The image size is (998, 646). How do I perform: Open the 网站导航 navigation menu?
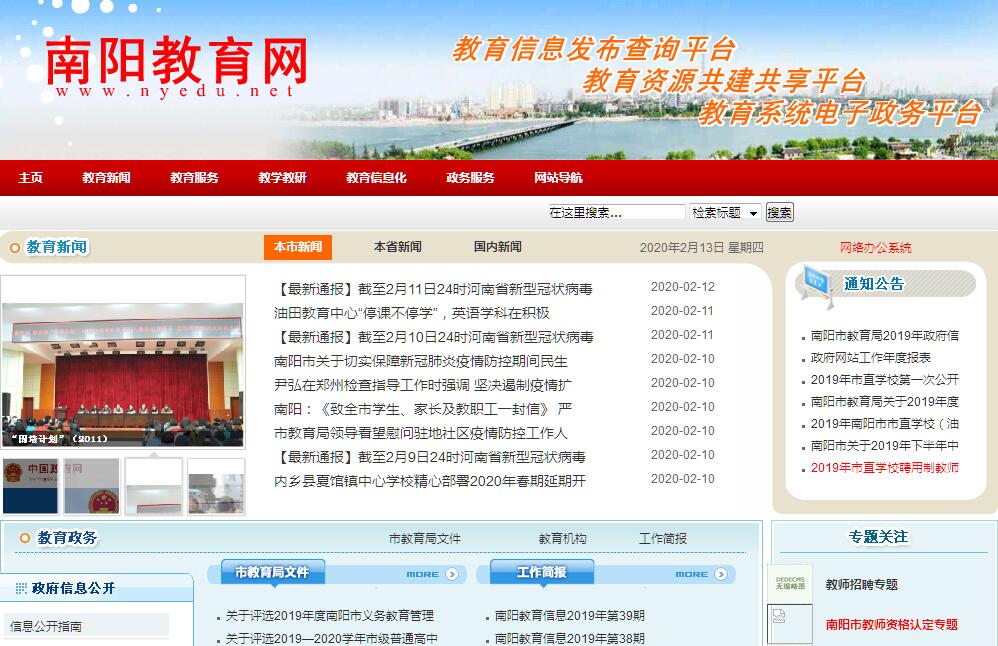(x=558, y=178)
